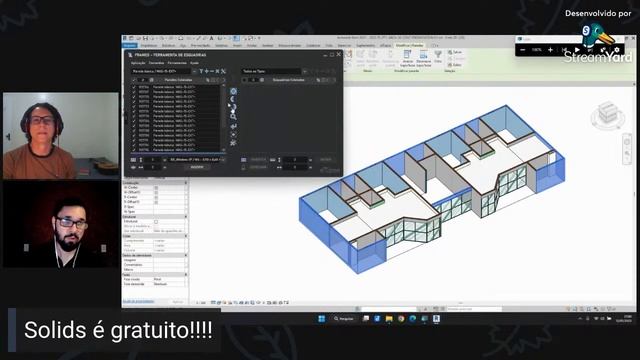Viewport: 640px width, 360px height.
Task: Click the Revit icon on taskbar
Action: pyautogui.click(x=436, y=318)
